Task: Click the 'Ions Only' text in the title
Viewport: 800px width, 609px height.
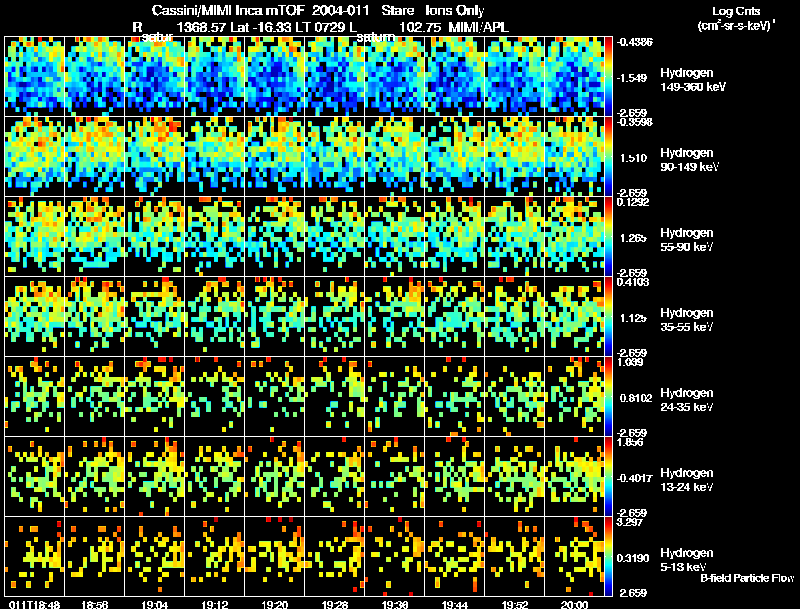Action: coord(454,11)
